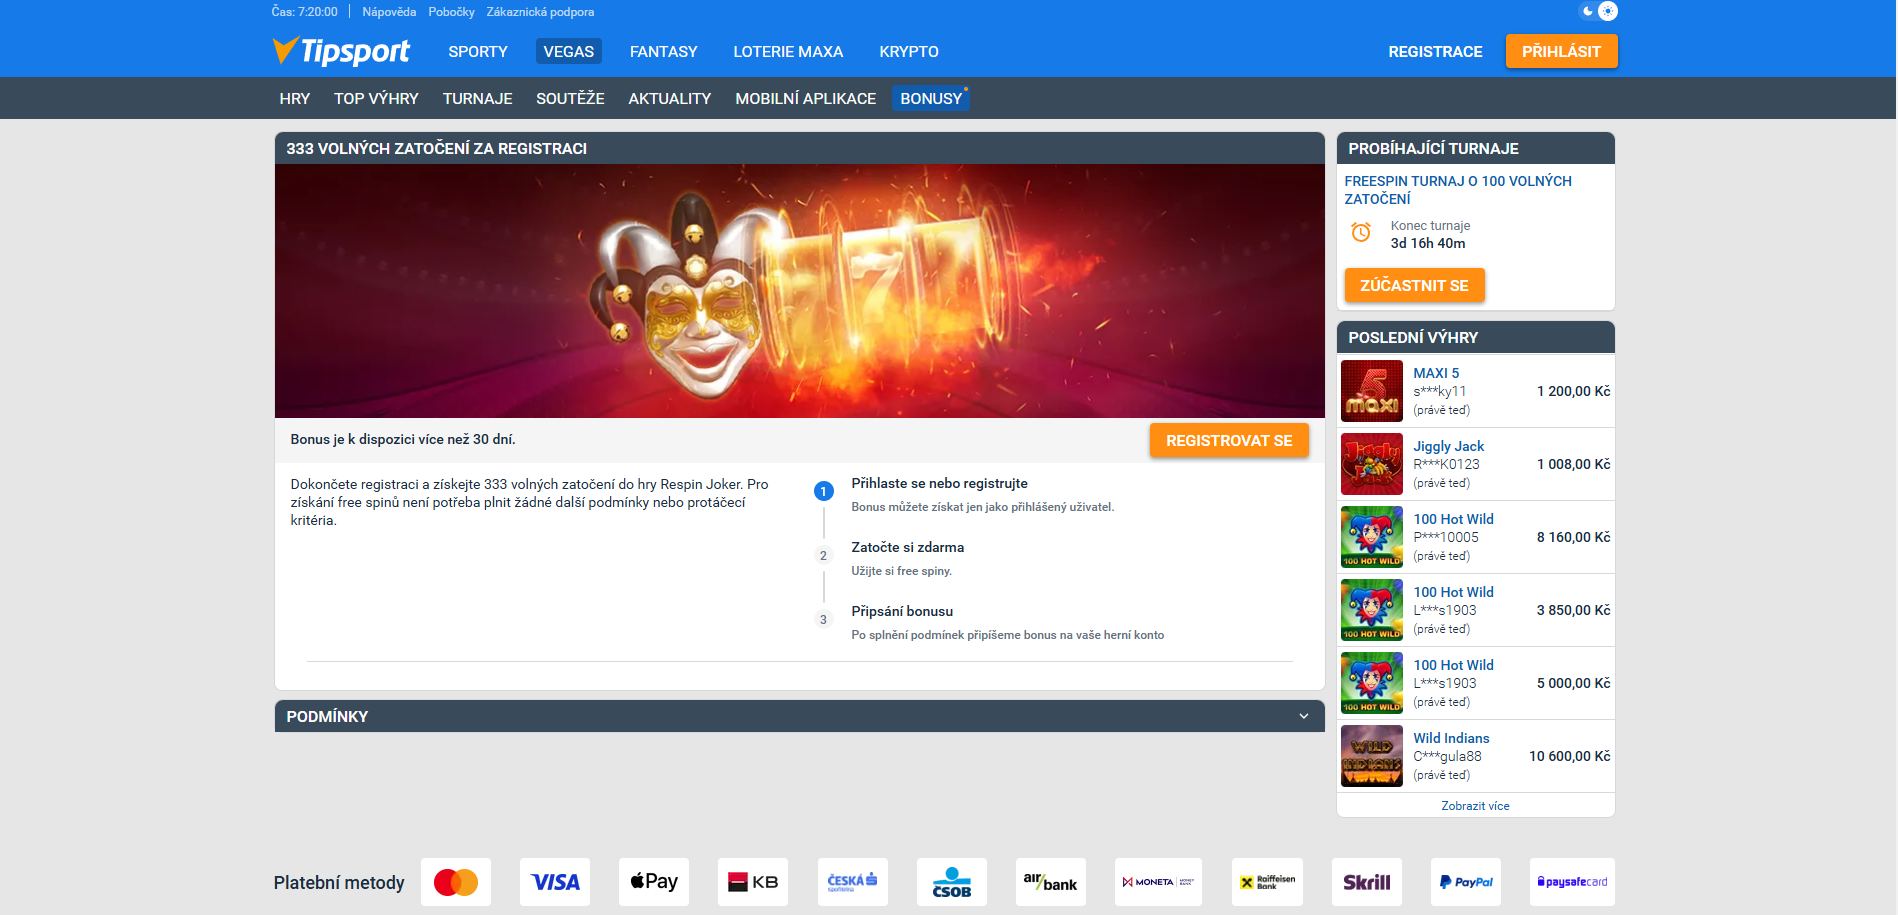This screenshot has width=1898, height=915.
Task: Click the Air Bank icon
Action: (x=1051, y=882)
